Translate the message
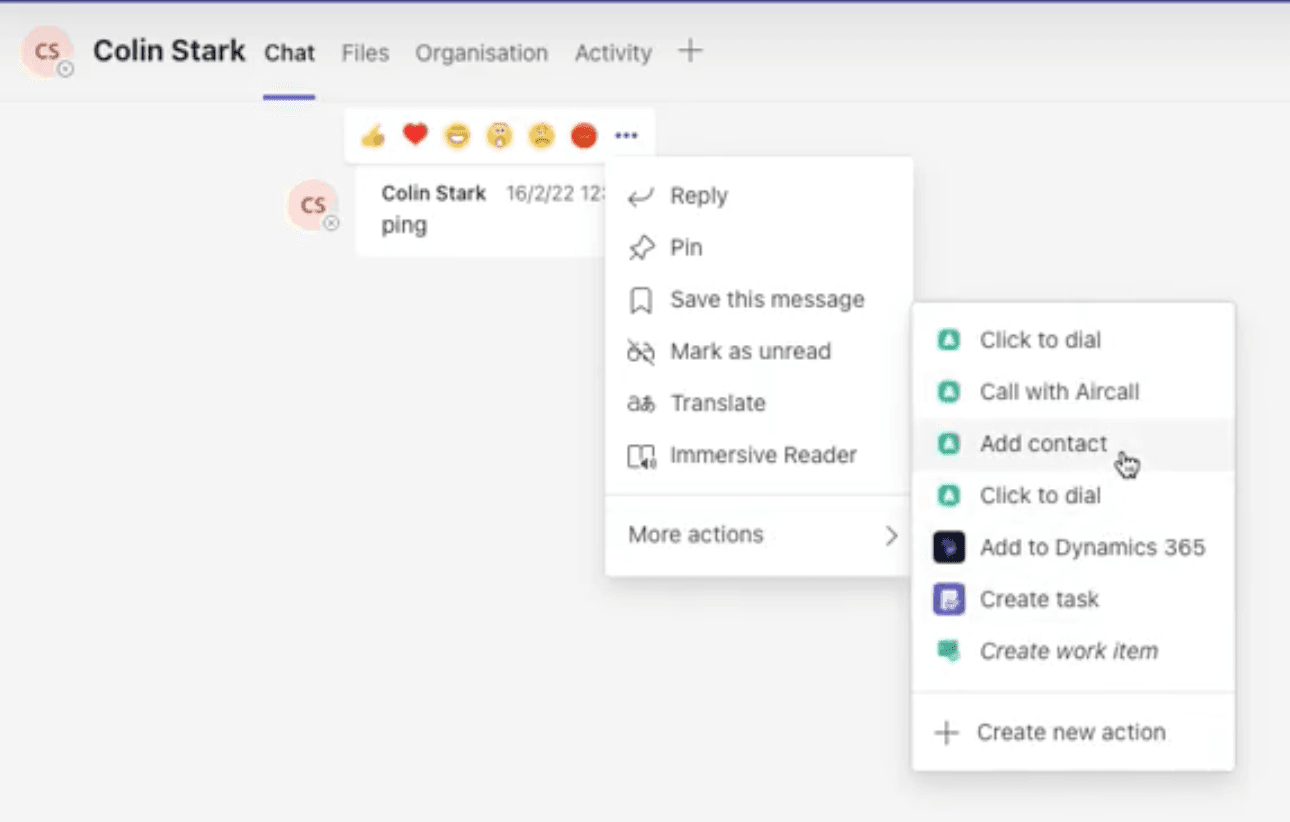This screenshot has height=822, width=1290. coord(719,403)
